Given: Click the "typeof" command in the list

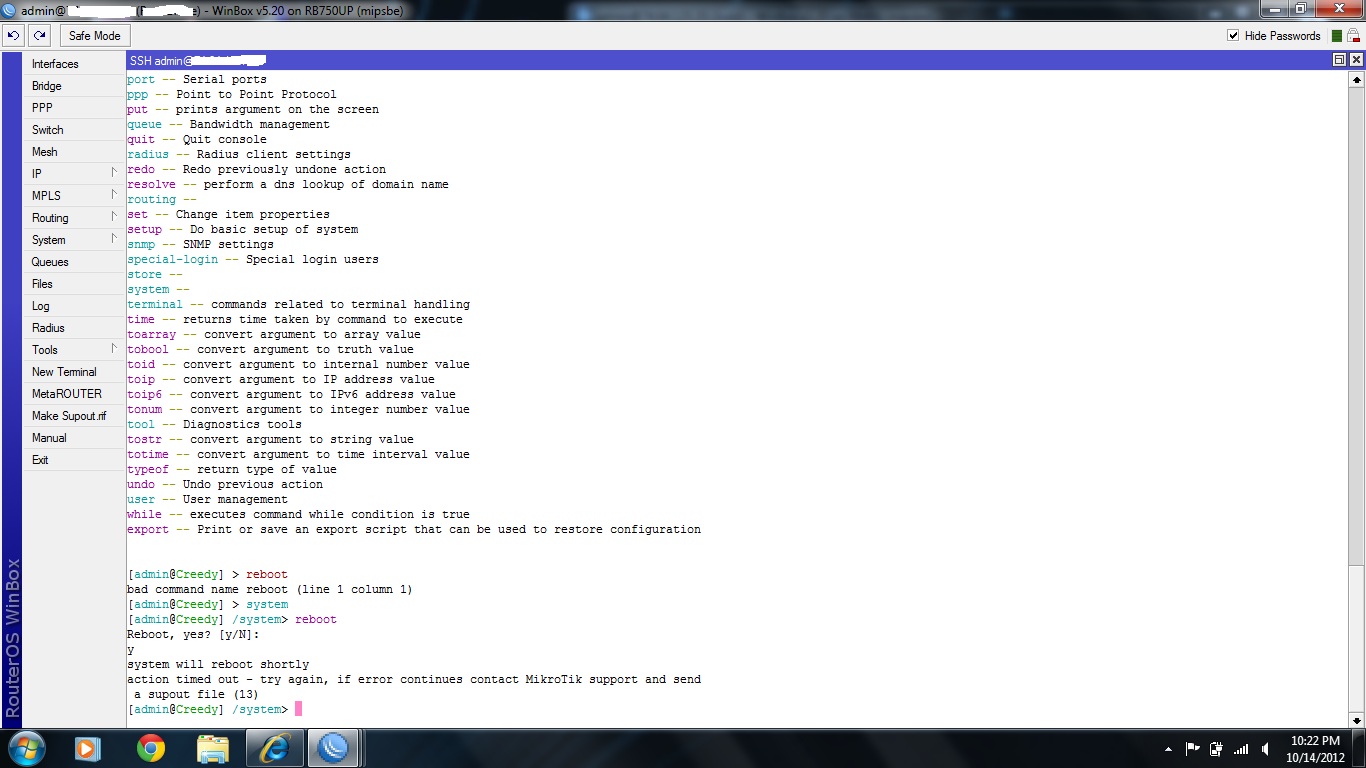Looking at the screenshot, I should pos(148,469).
